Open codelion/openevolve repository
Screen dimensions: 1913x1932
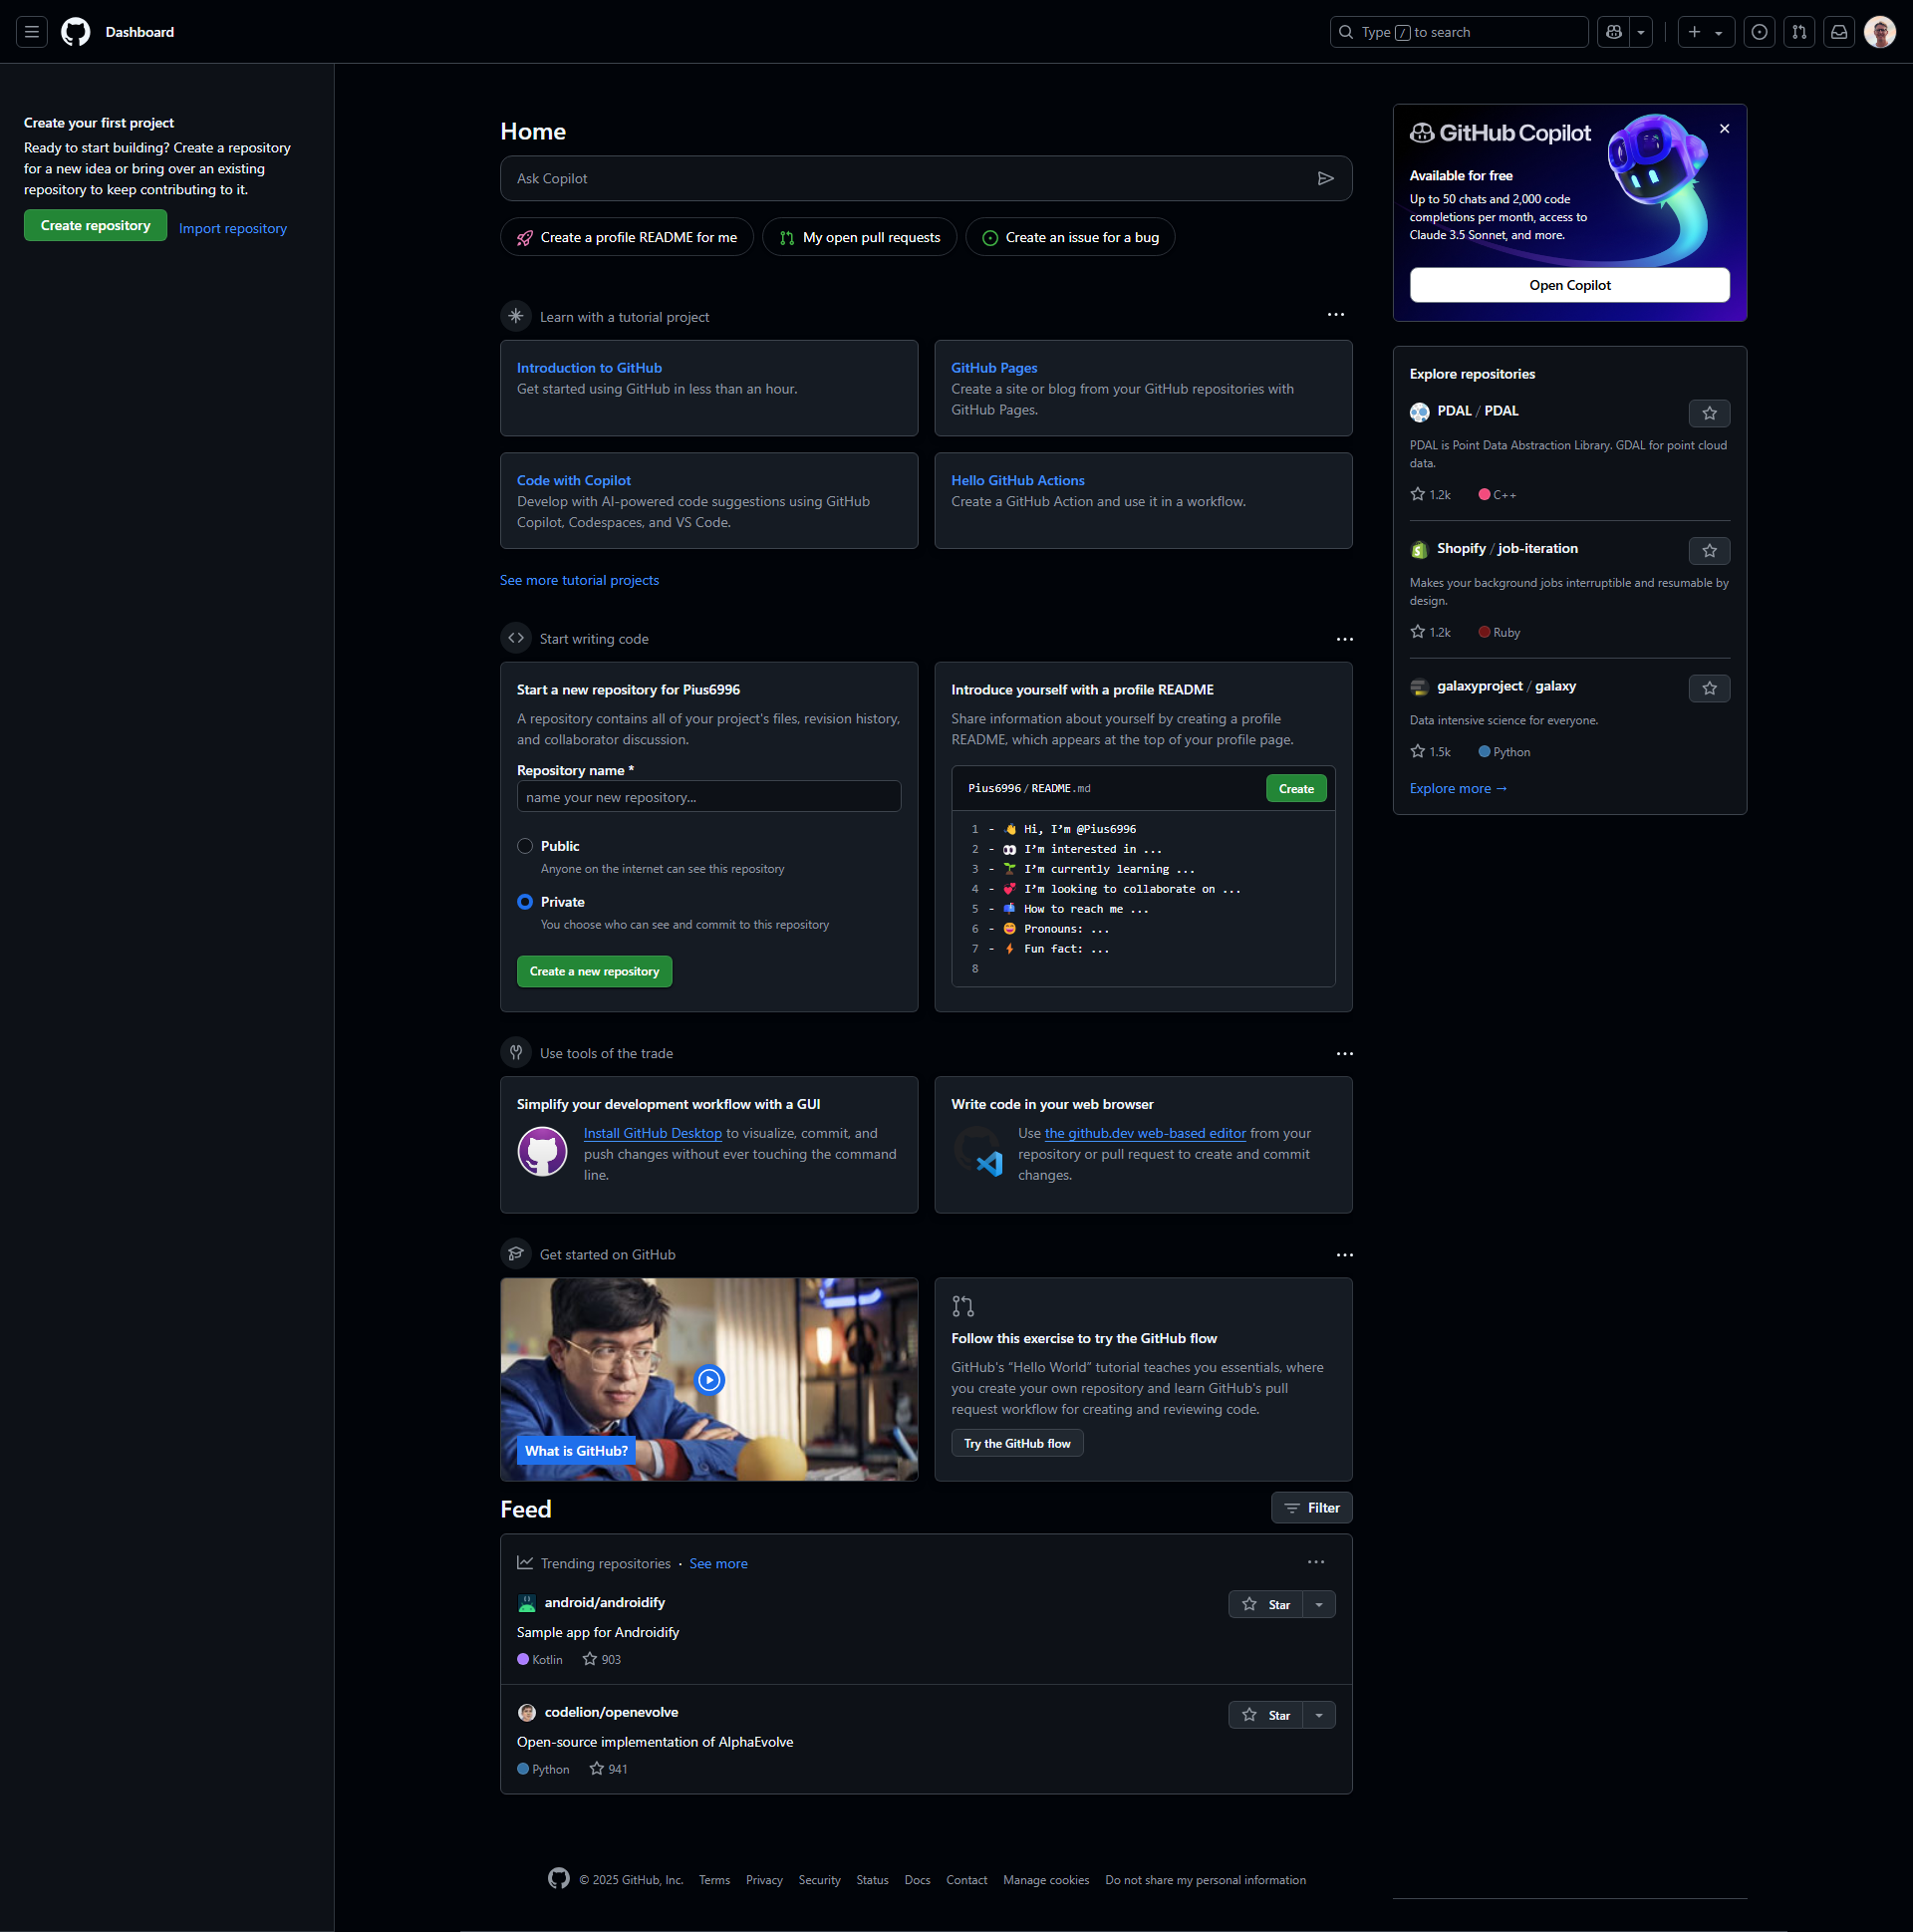click(x=612, y=1712)
